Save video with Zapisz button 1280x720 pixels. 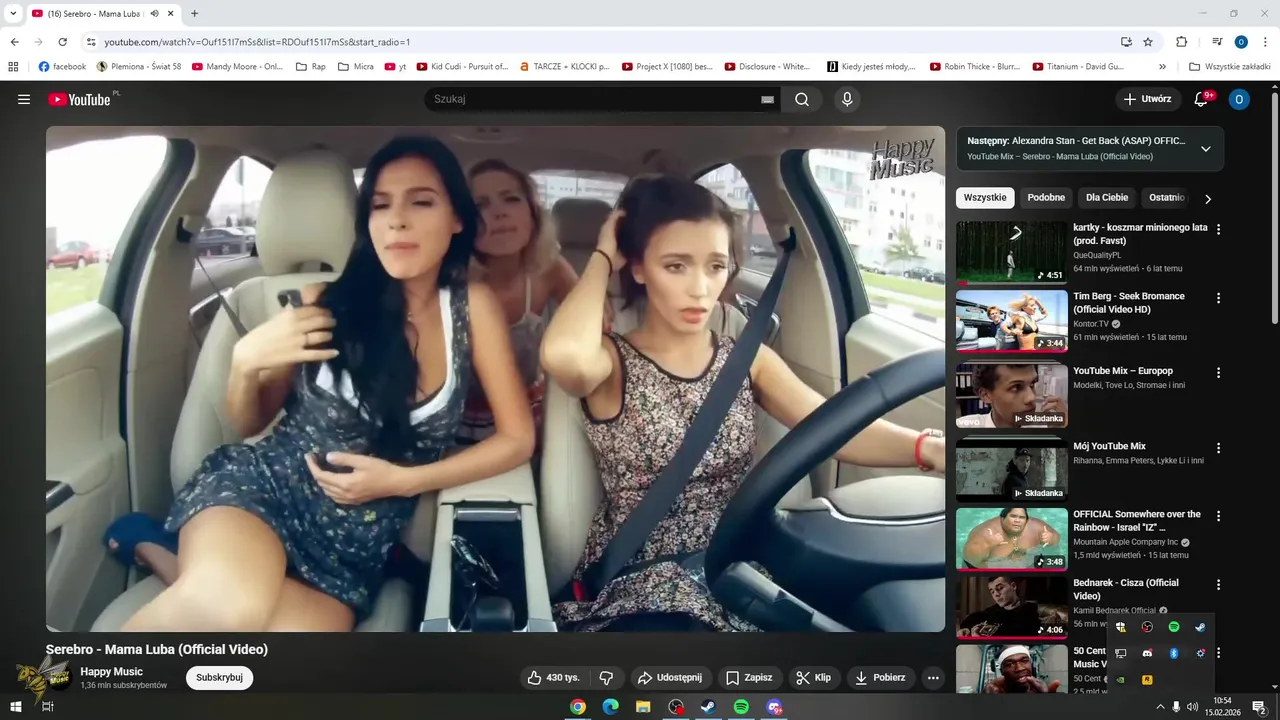(x=749, y=677)
